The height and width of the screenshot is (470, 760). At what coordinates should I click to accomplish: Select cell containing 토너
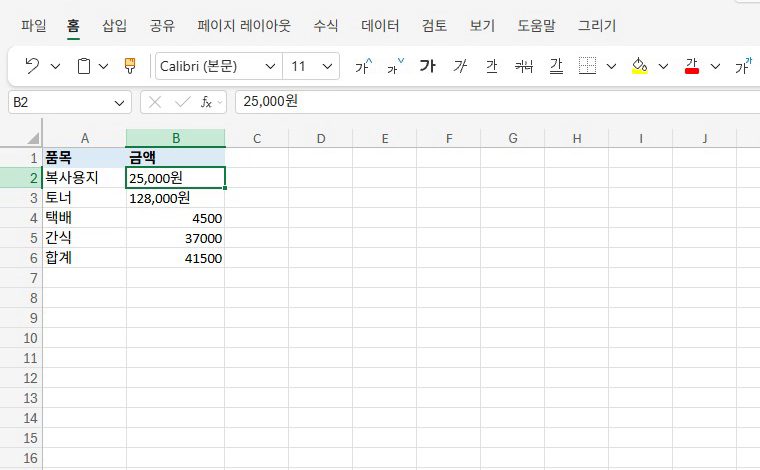tap(85, 198)
